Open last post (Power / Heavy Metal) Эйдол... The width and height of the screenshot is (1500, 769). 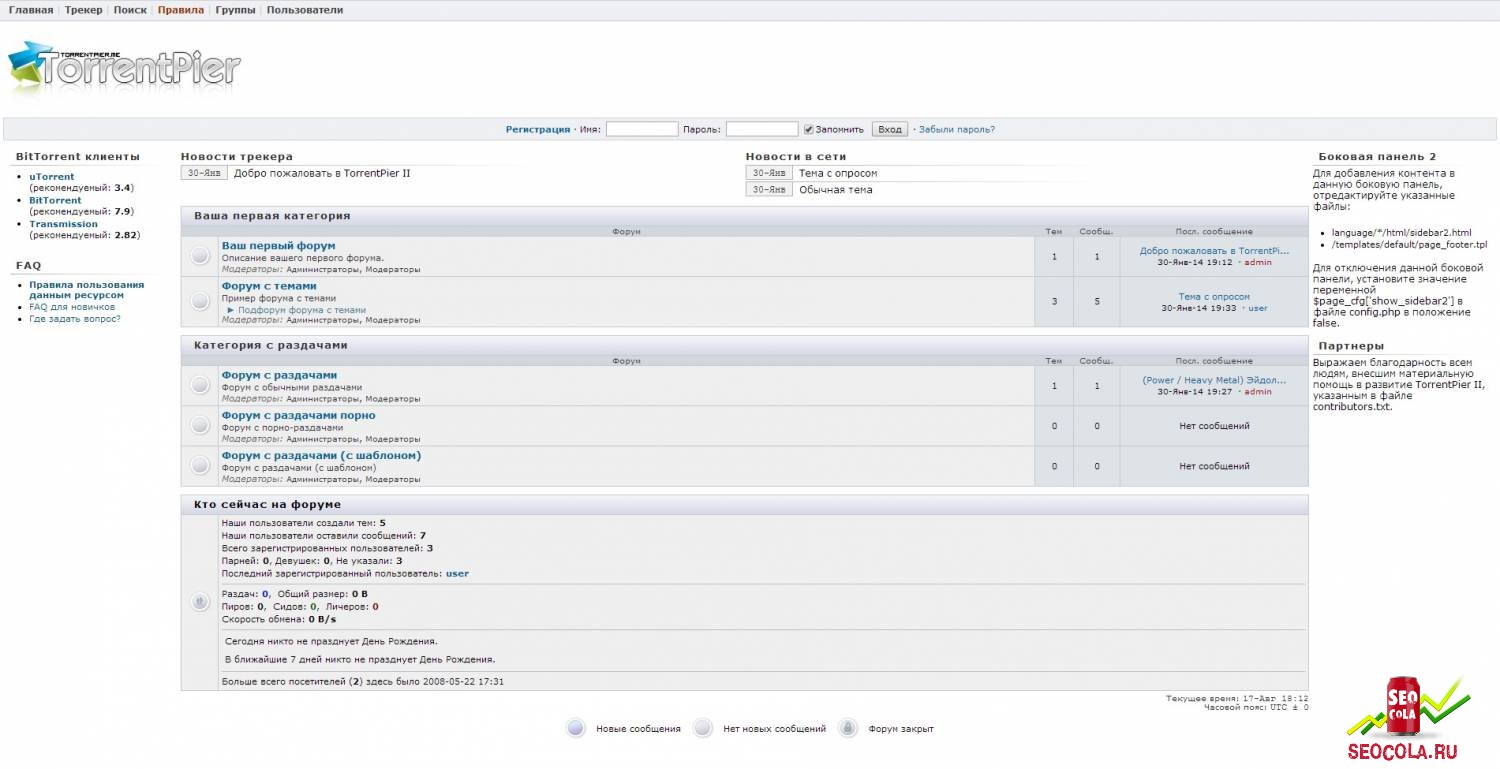pyautogui.click(x=1214, y=380)
